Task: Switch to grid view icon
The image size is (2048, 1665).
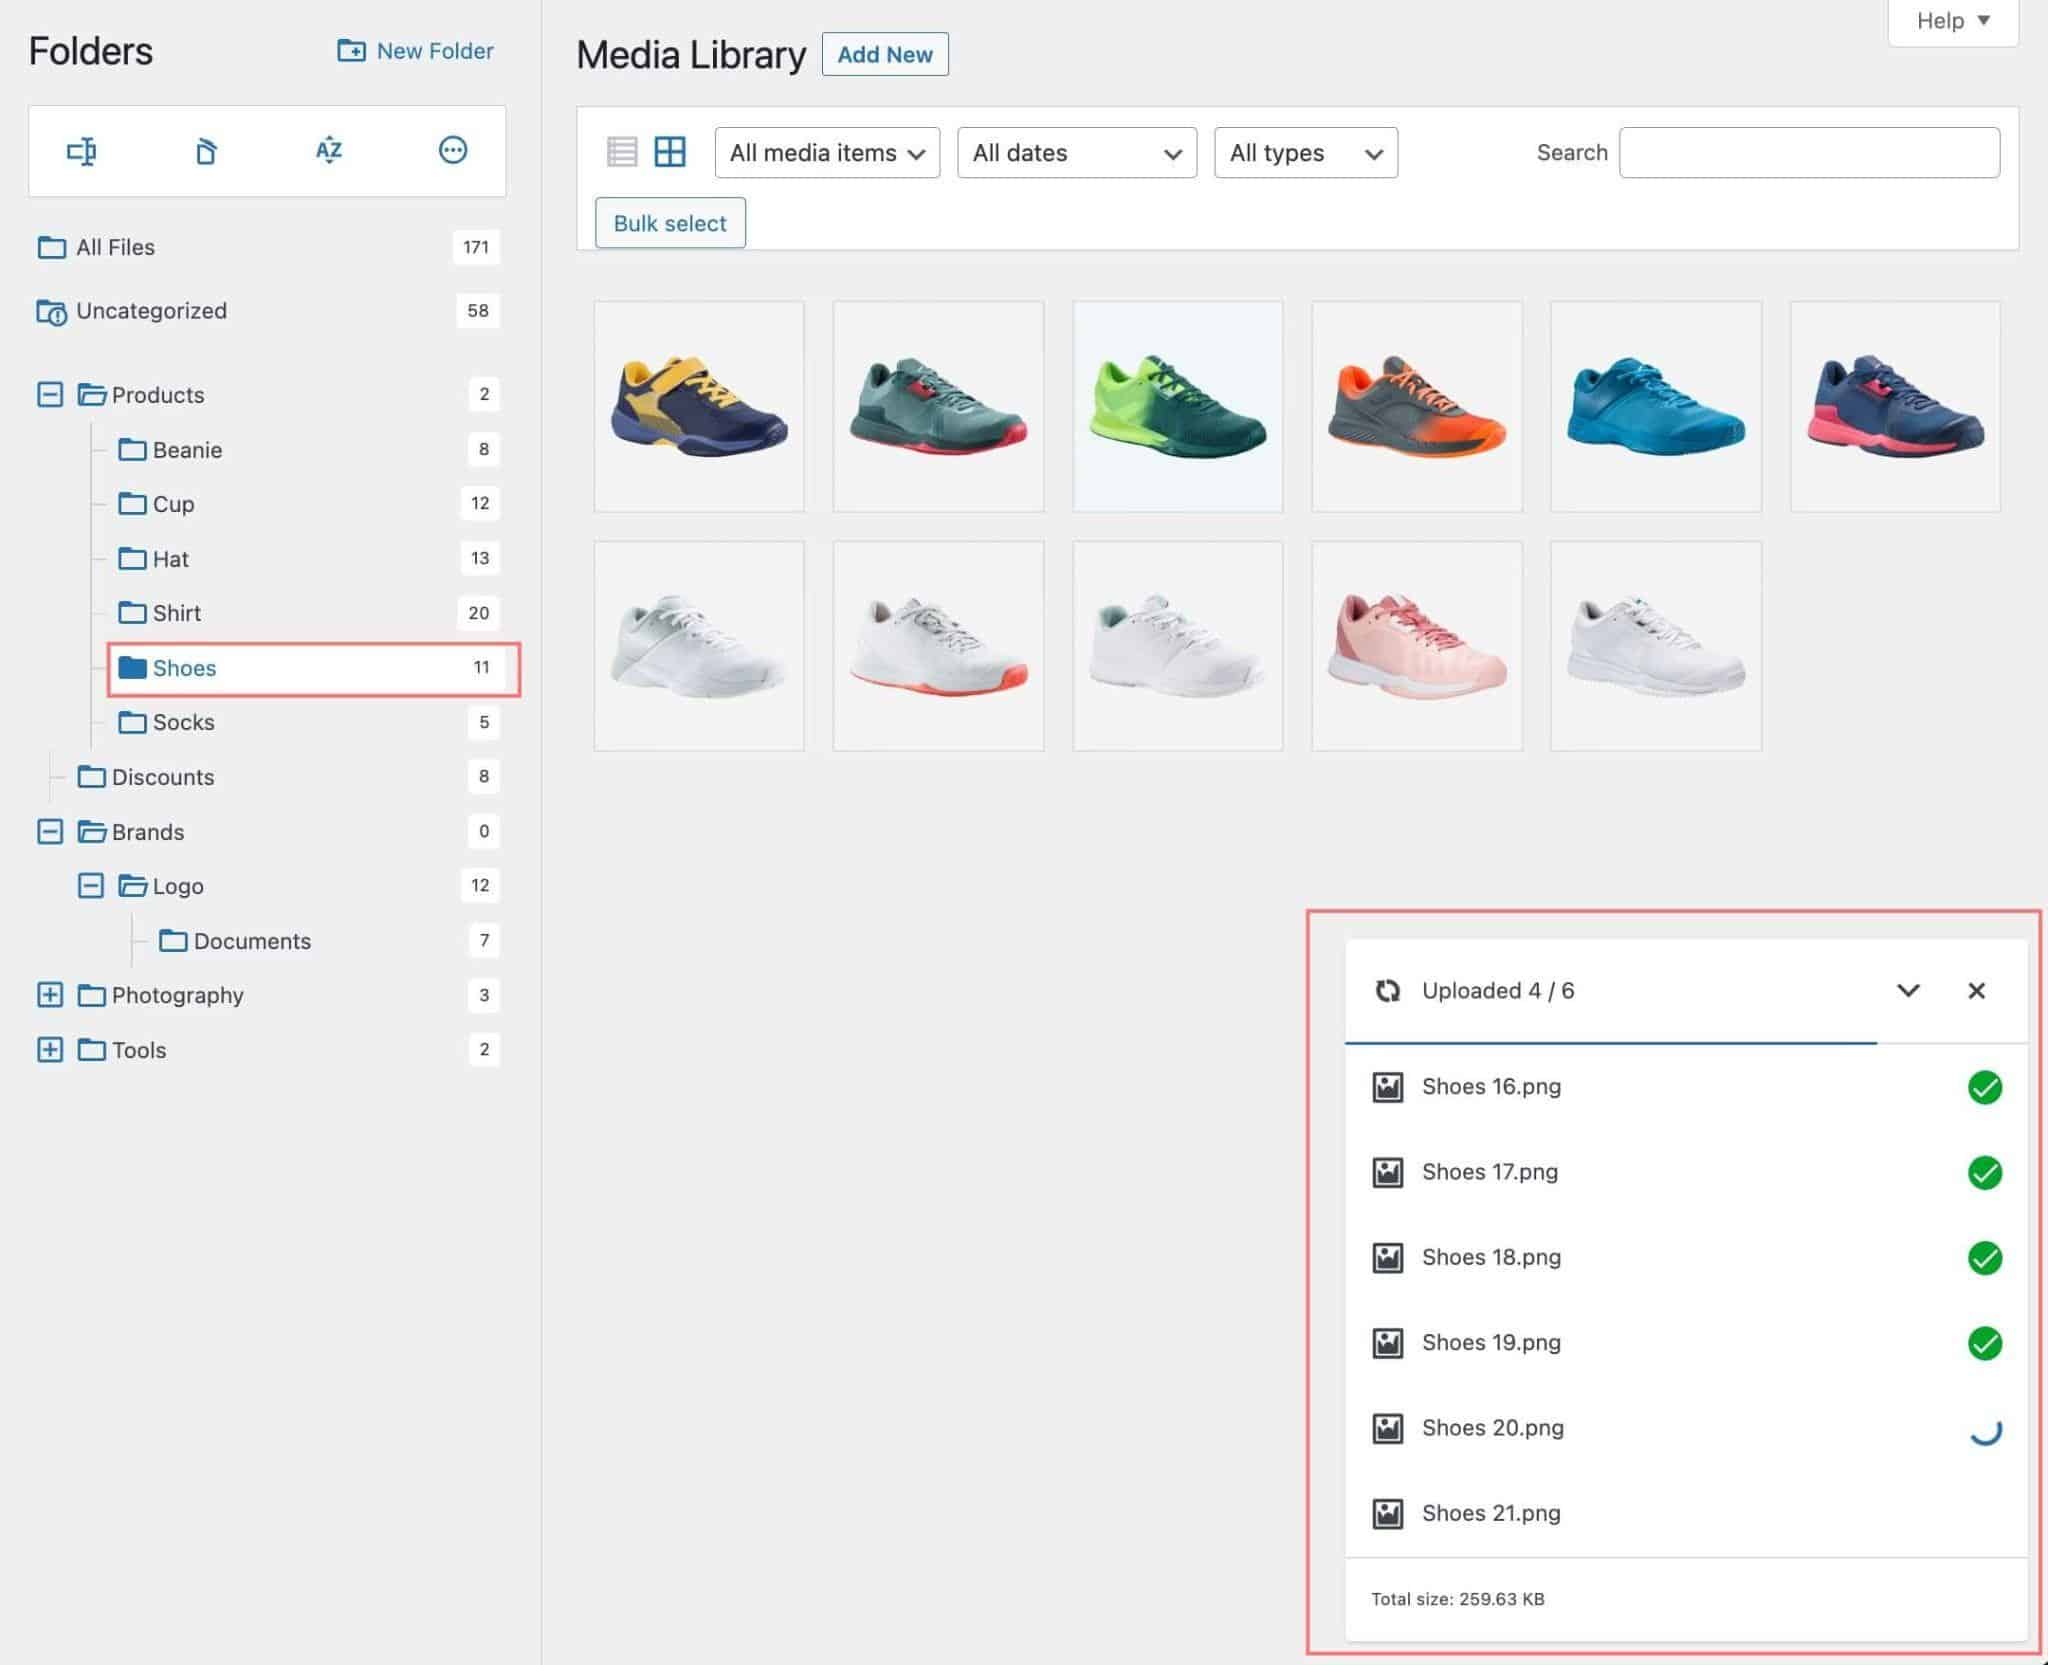Action: [670, 152]
